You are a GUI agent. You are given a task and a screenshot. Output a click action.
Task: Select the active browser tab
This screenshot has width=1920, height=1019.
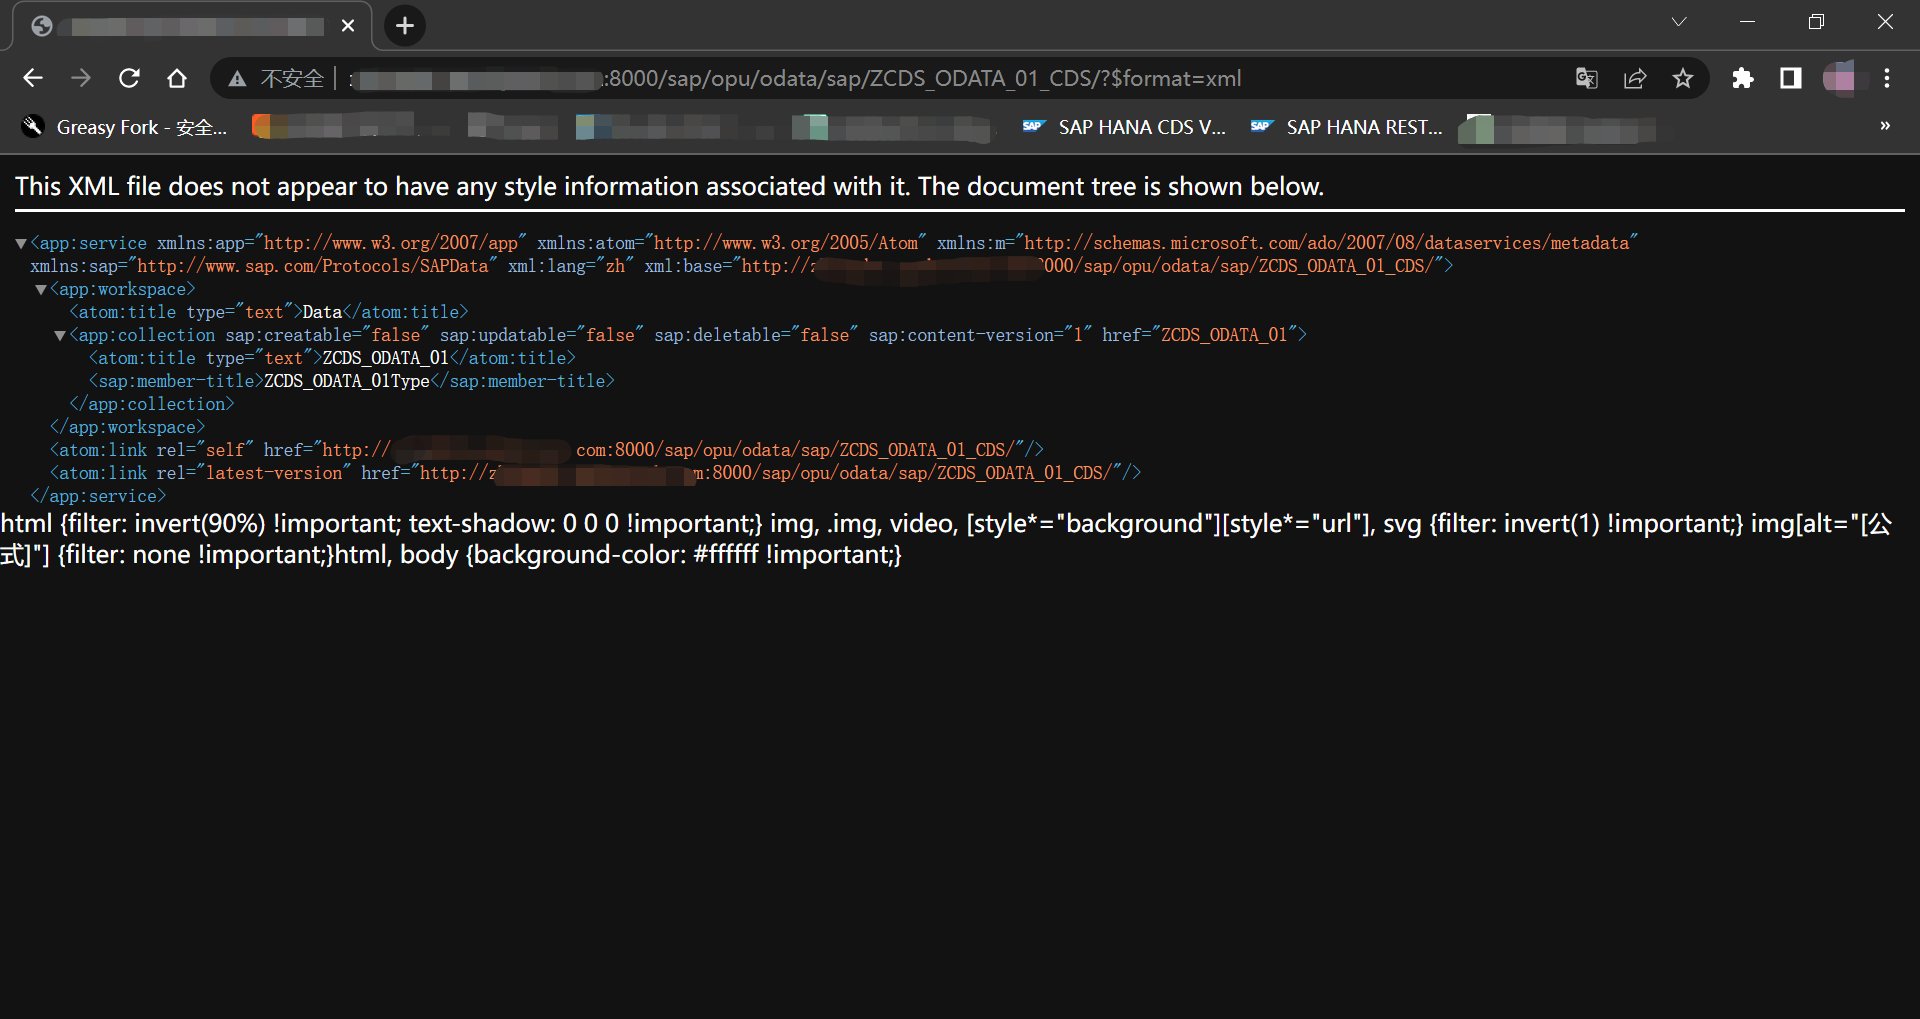[x=190, y=26]
